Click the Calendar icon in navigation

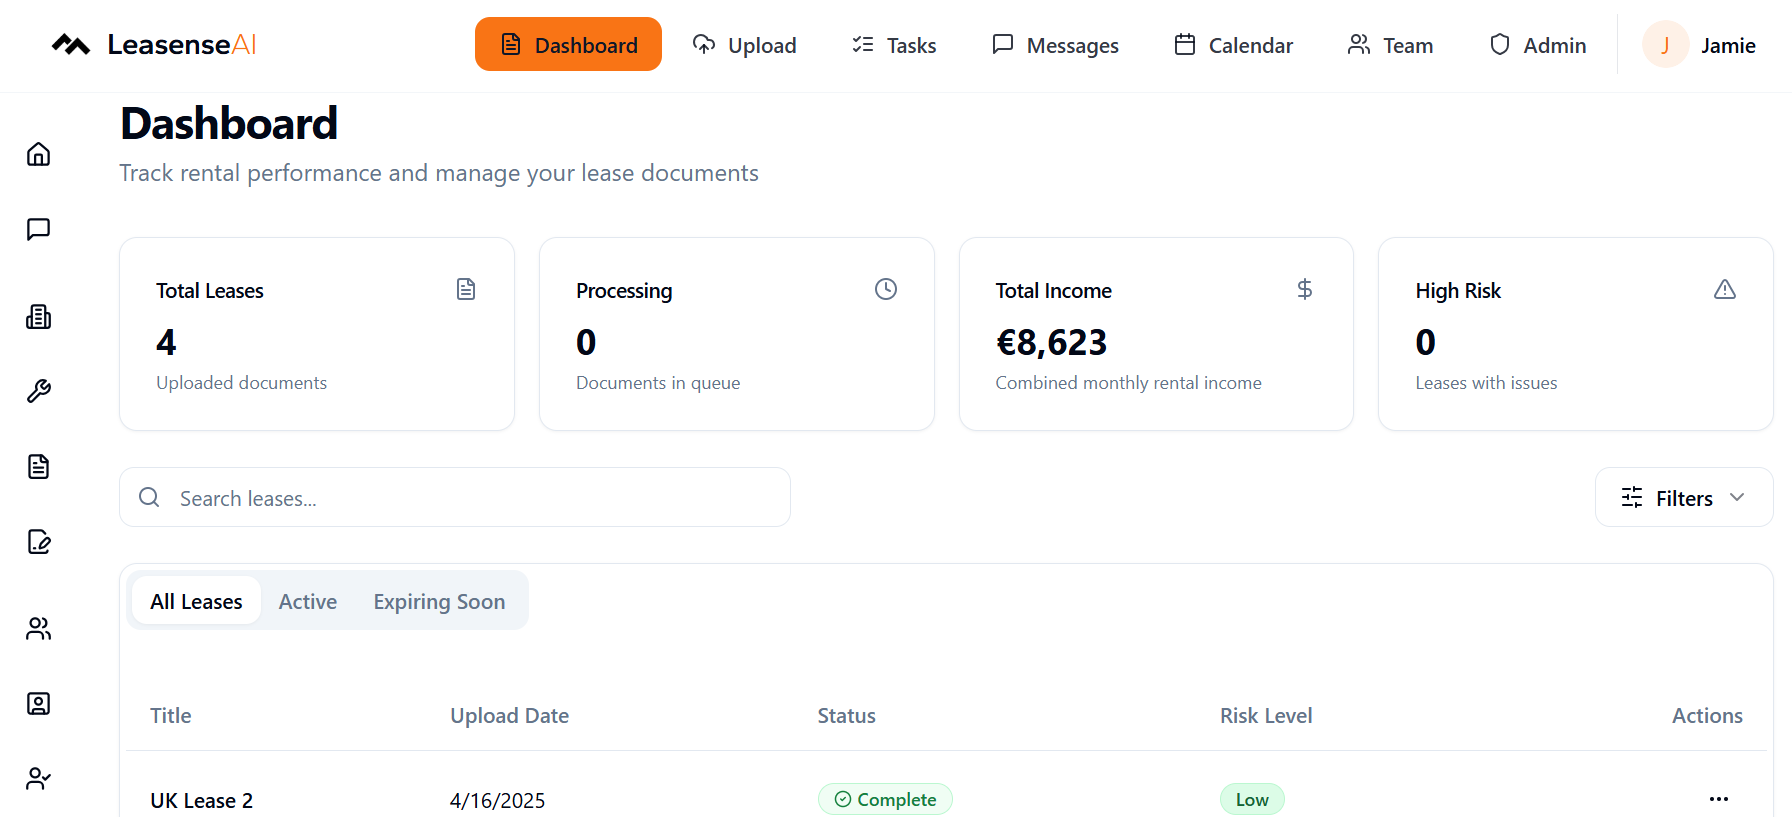click(1185, 44)
